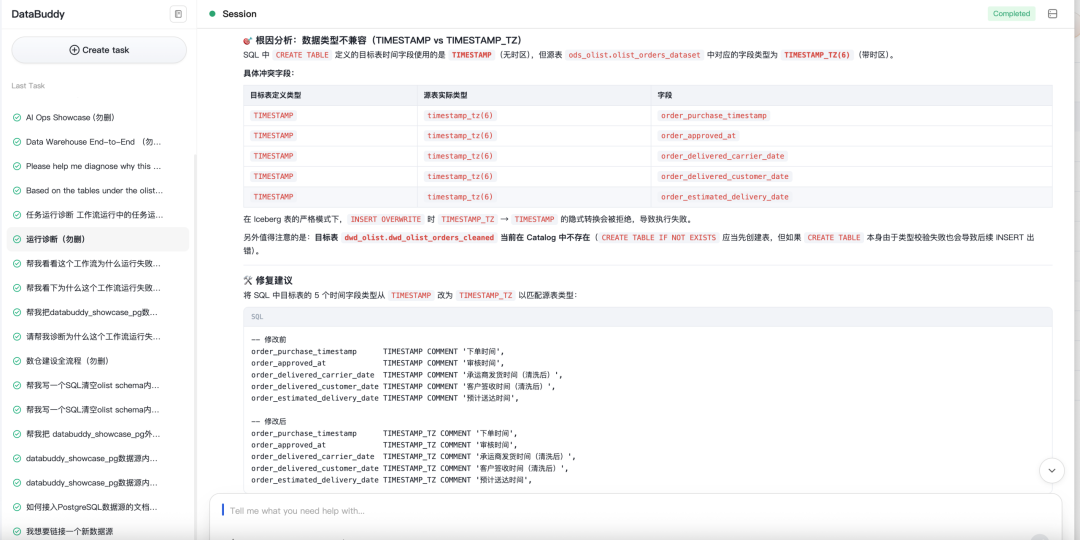Click the Create task button
Screen dimensions: 1080x540
click(x=99, y=50)
